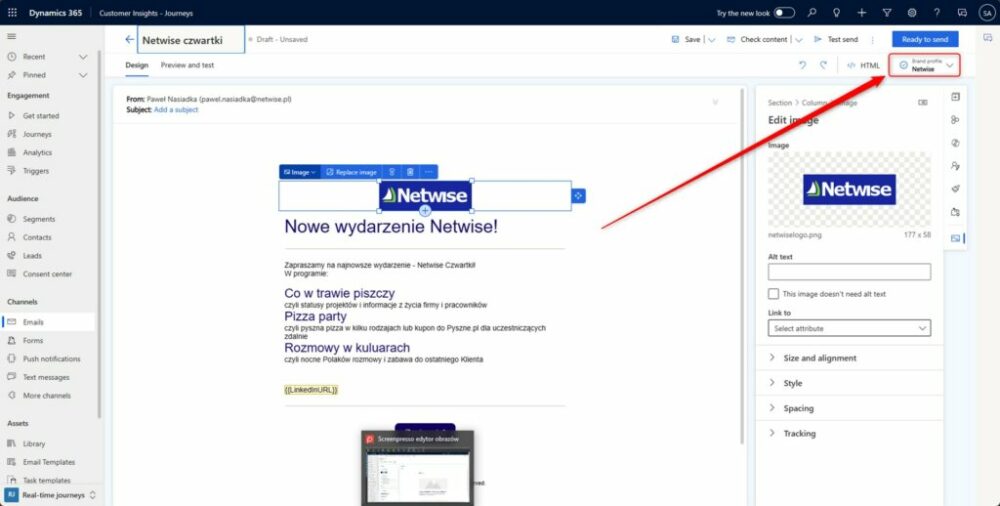Switch to the Preview and test tab
1000x506 pixels.
coord(187,65)
